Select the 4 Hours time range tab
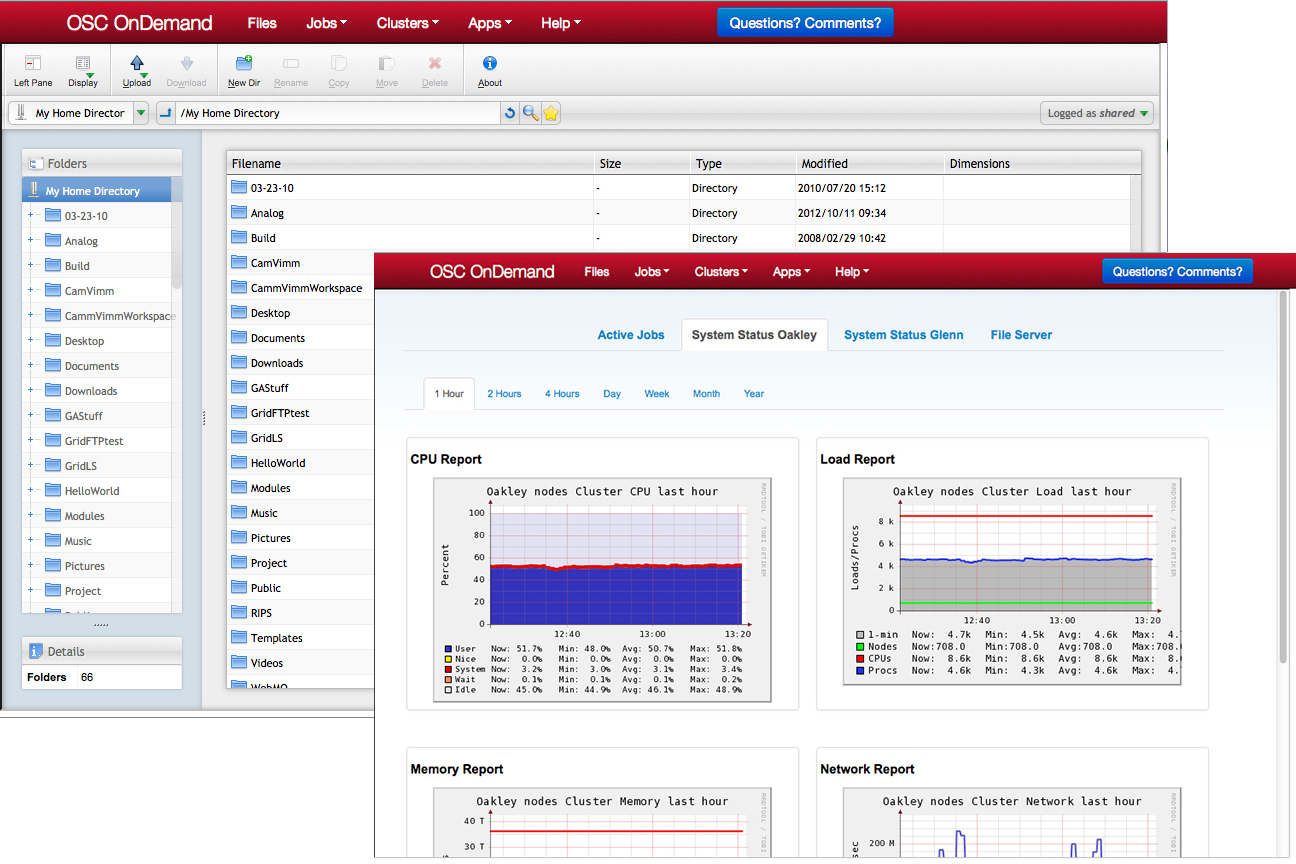 pyautogui.click(x=562, y=394)
